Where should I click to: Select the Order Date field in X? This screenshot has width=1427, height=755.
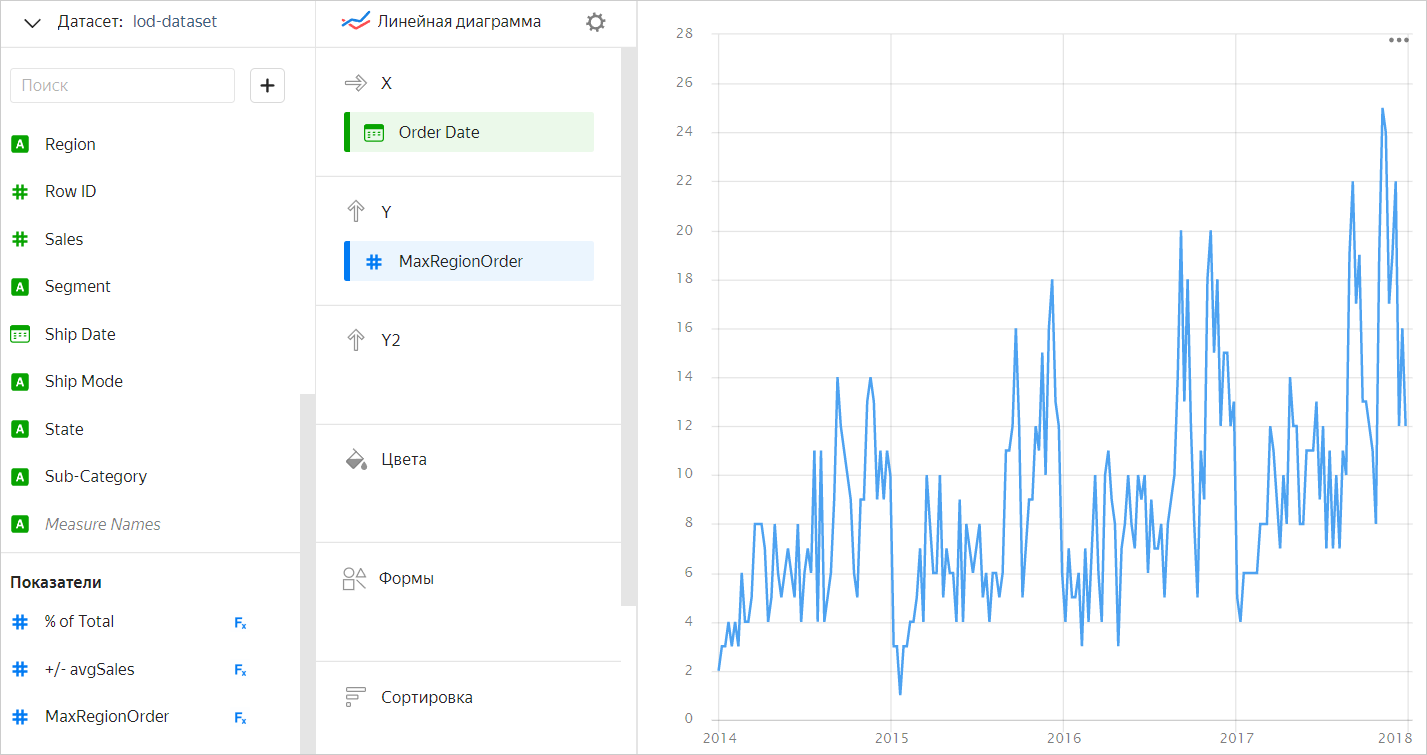pos(470,132)
